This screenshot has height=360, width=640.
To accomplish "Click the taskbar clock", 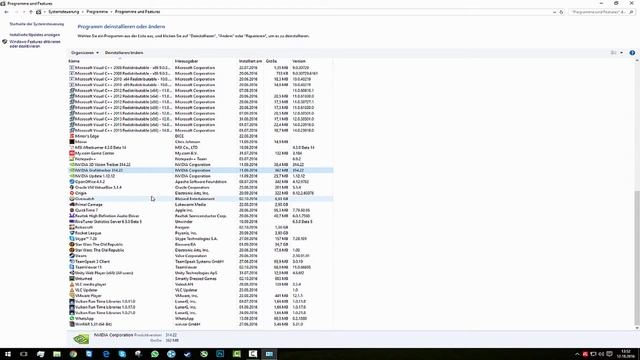I will click(625, 354).
